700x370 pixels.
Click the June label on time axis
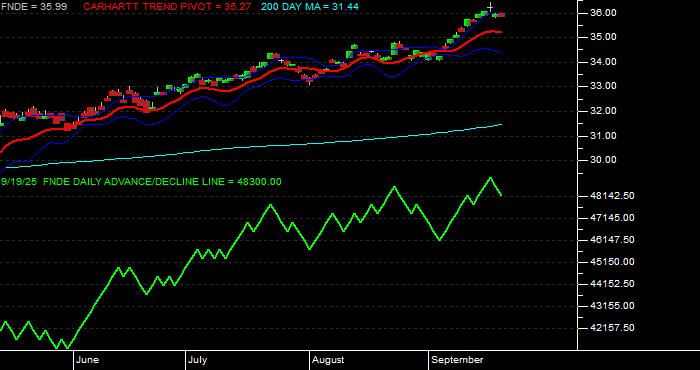[x=88, y=360]
